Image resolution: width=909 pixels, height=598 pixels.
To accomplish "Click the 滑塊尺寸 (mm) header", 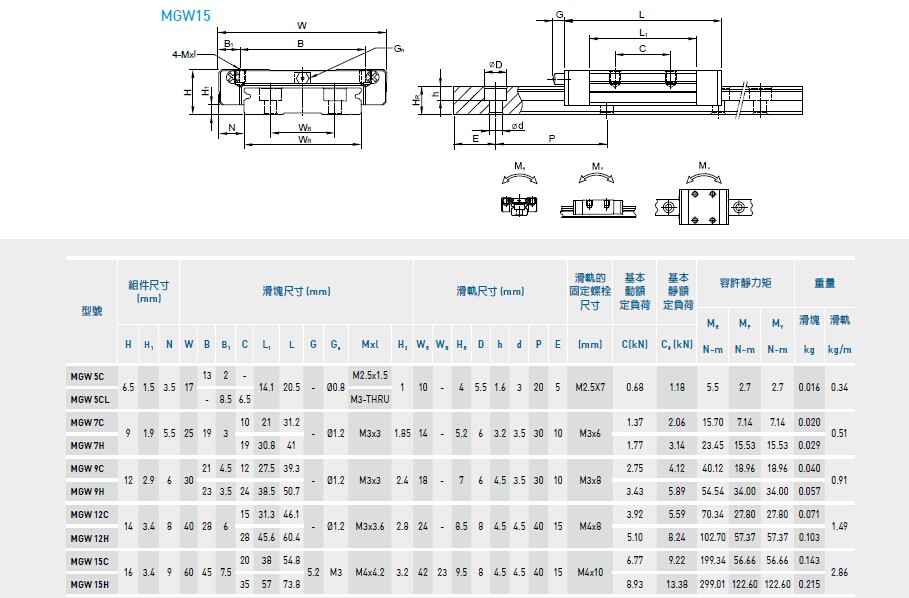I will point(295,291).
